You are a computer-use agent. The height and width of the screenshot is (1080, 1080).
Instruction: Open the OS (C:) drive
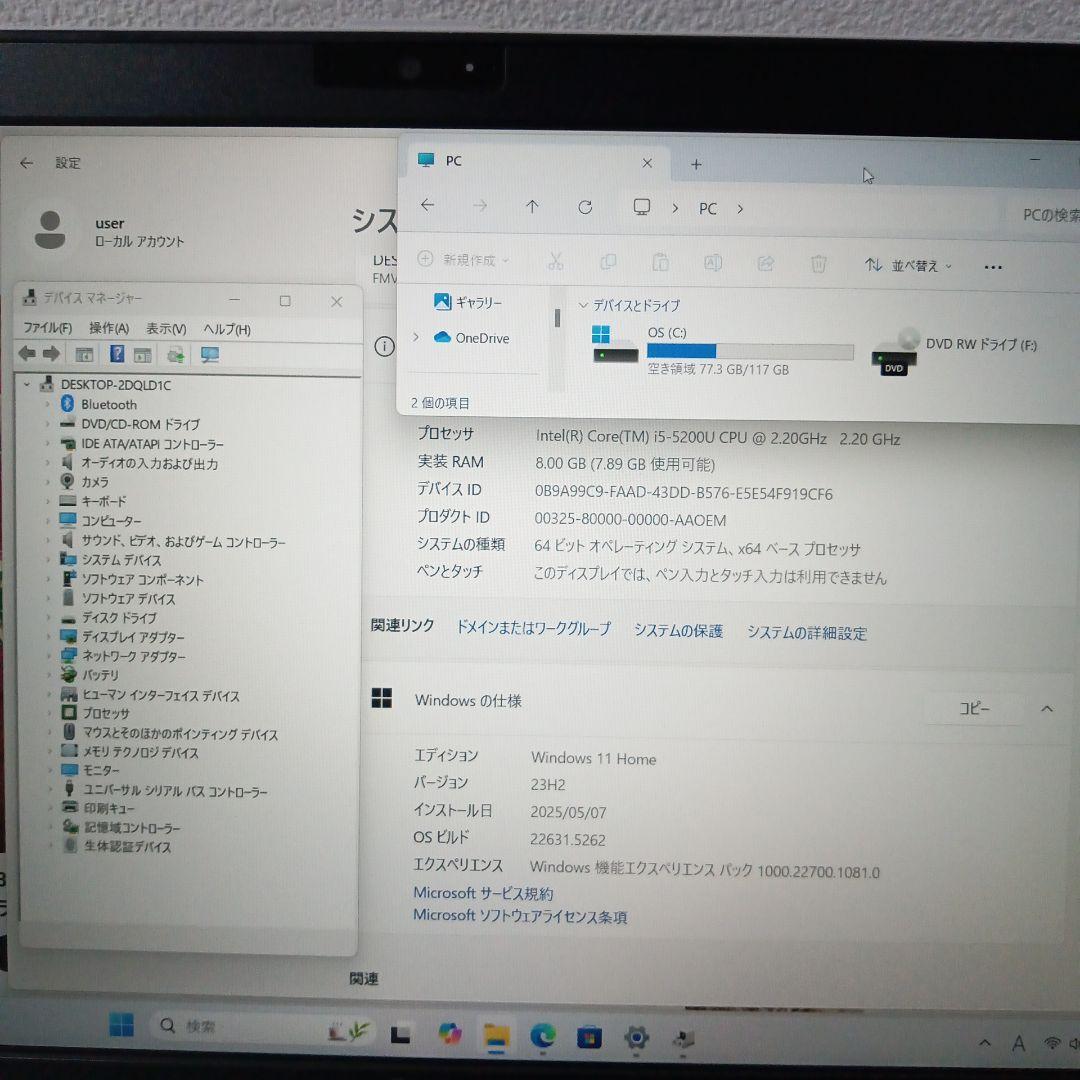click(721, 350)
